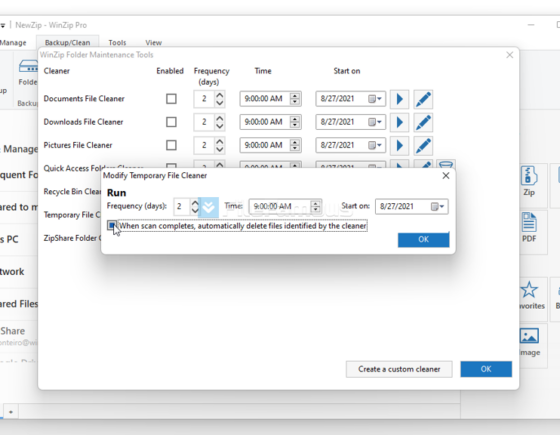560x435 pixels.
Task: Edit the Documents File Cleaner settings
Action: click(423, 99)
